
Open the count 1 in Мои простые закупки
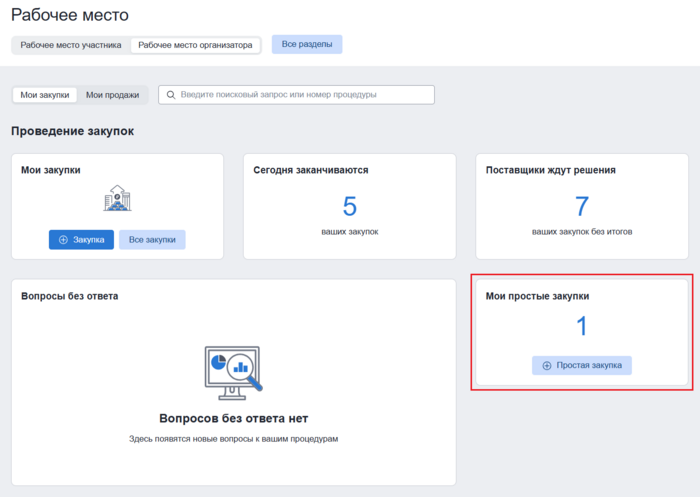tap(581, 327)
